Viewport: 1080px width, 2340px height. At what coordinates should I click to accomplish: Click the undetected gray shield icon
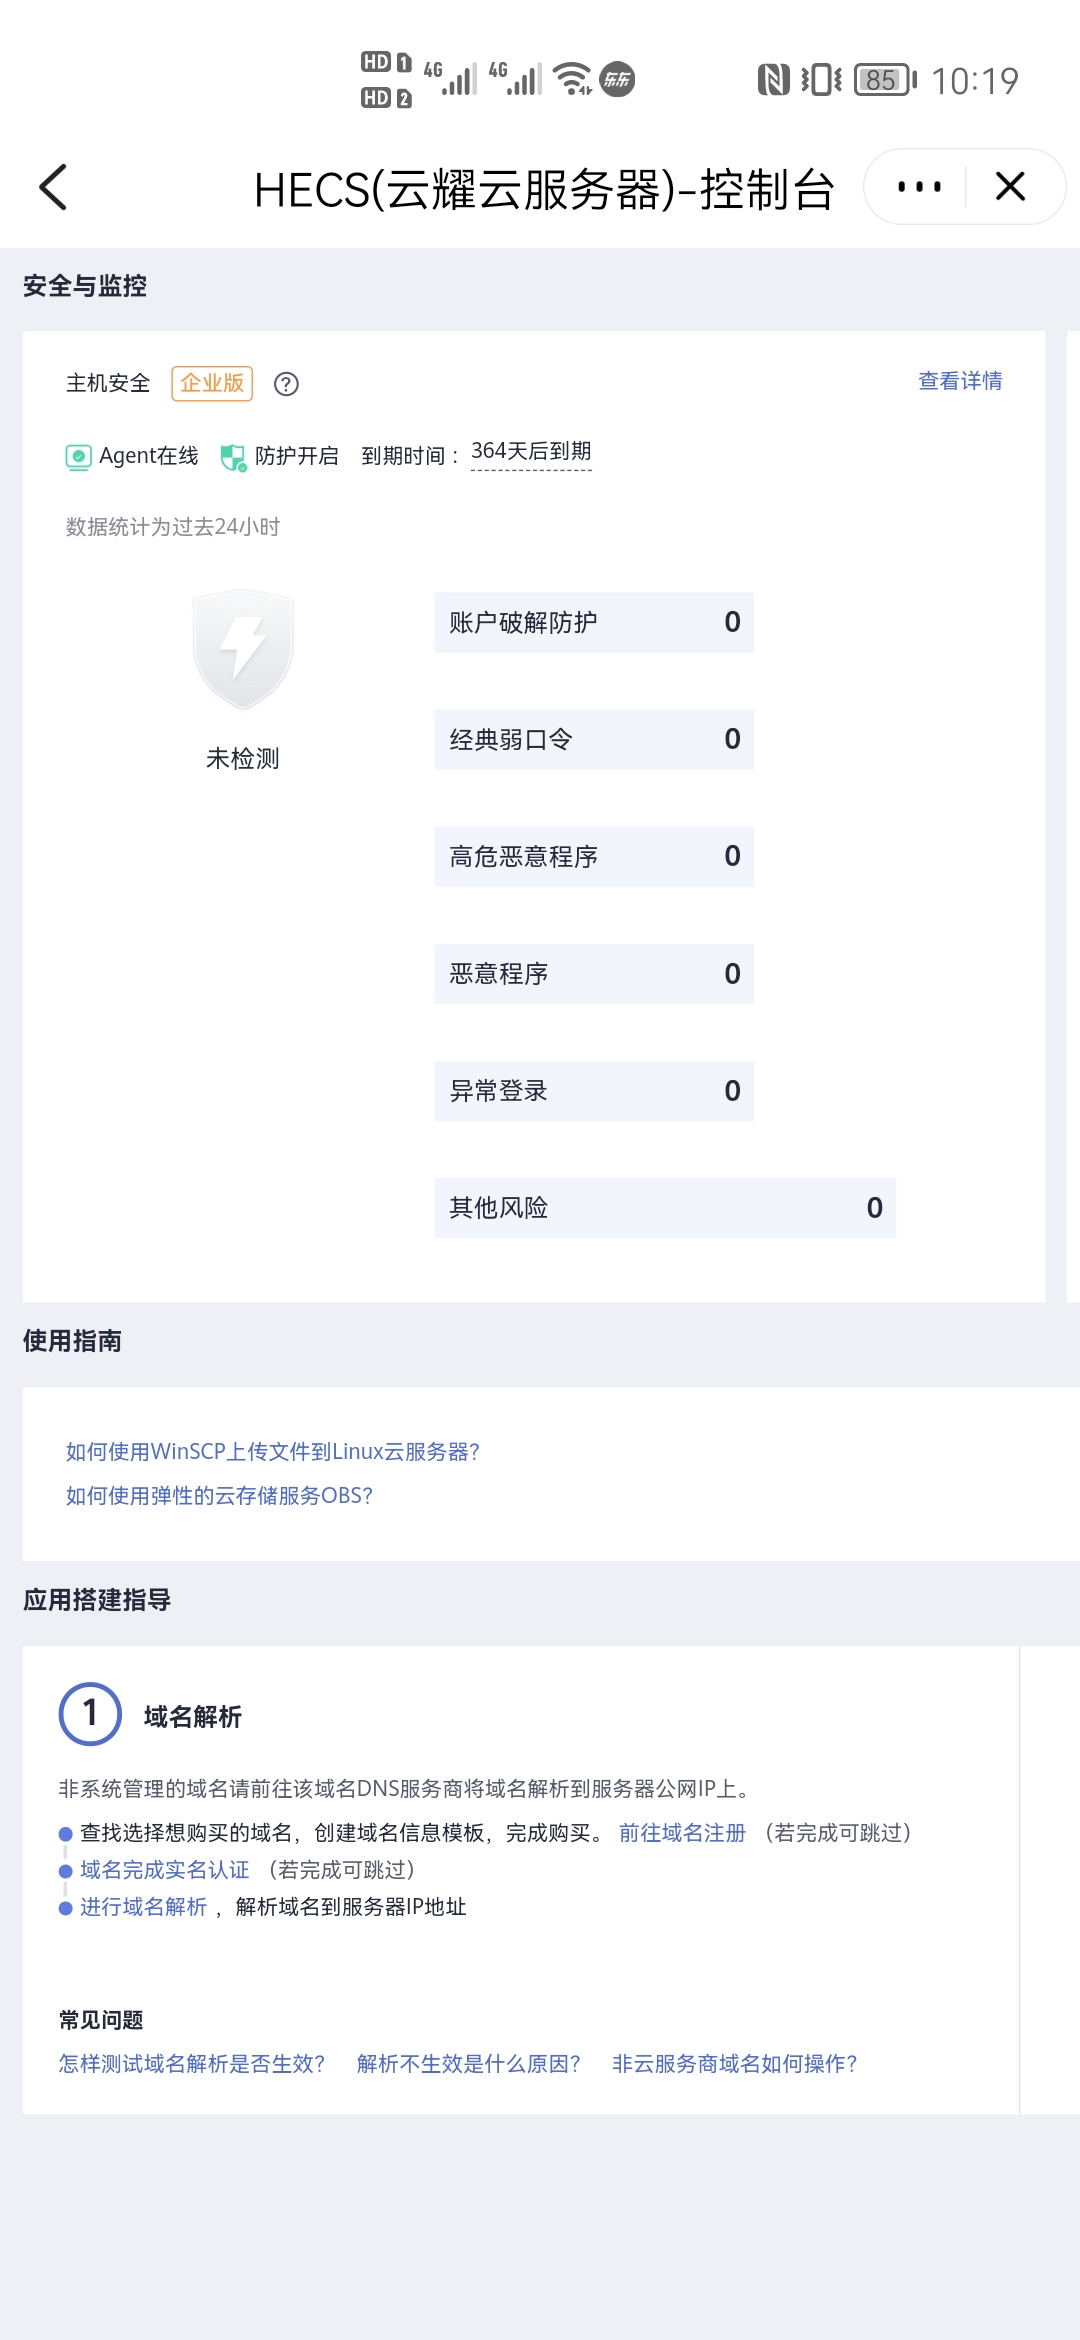click(243, 649)
